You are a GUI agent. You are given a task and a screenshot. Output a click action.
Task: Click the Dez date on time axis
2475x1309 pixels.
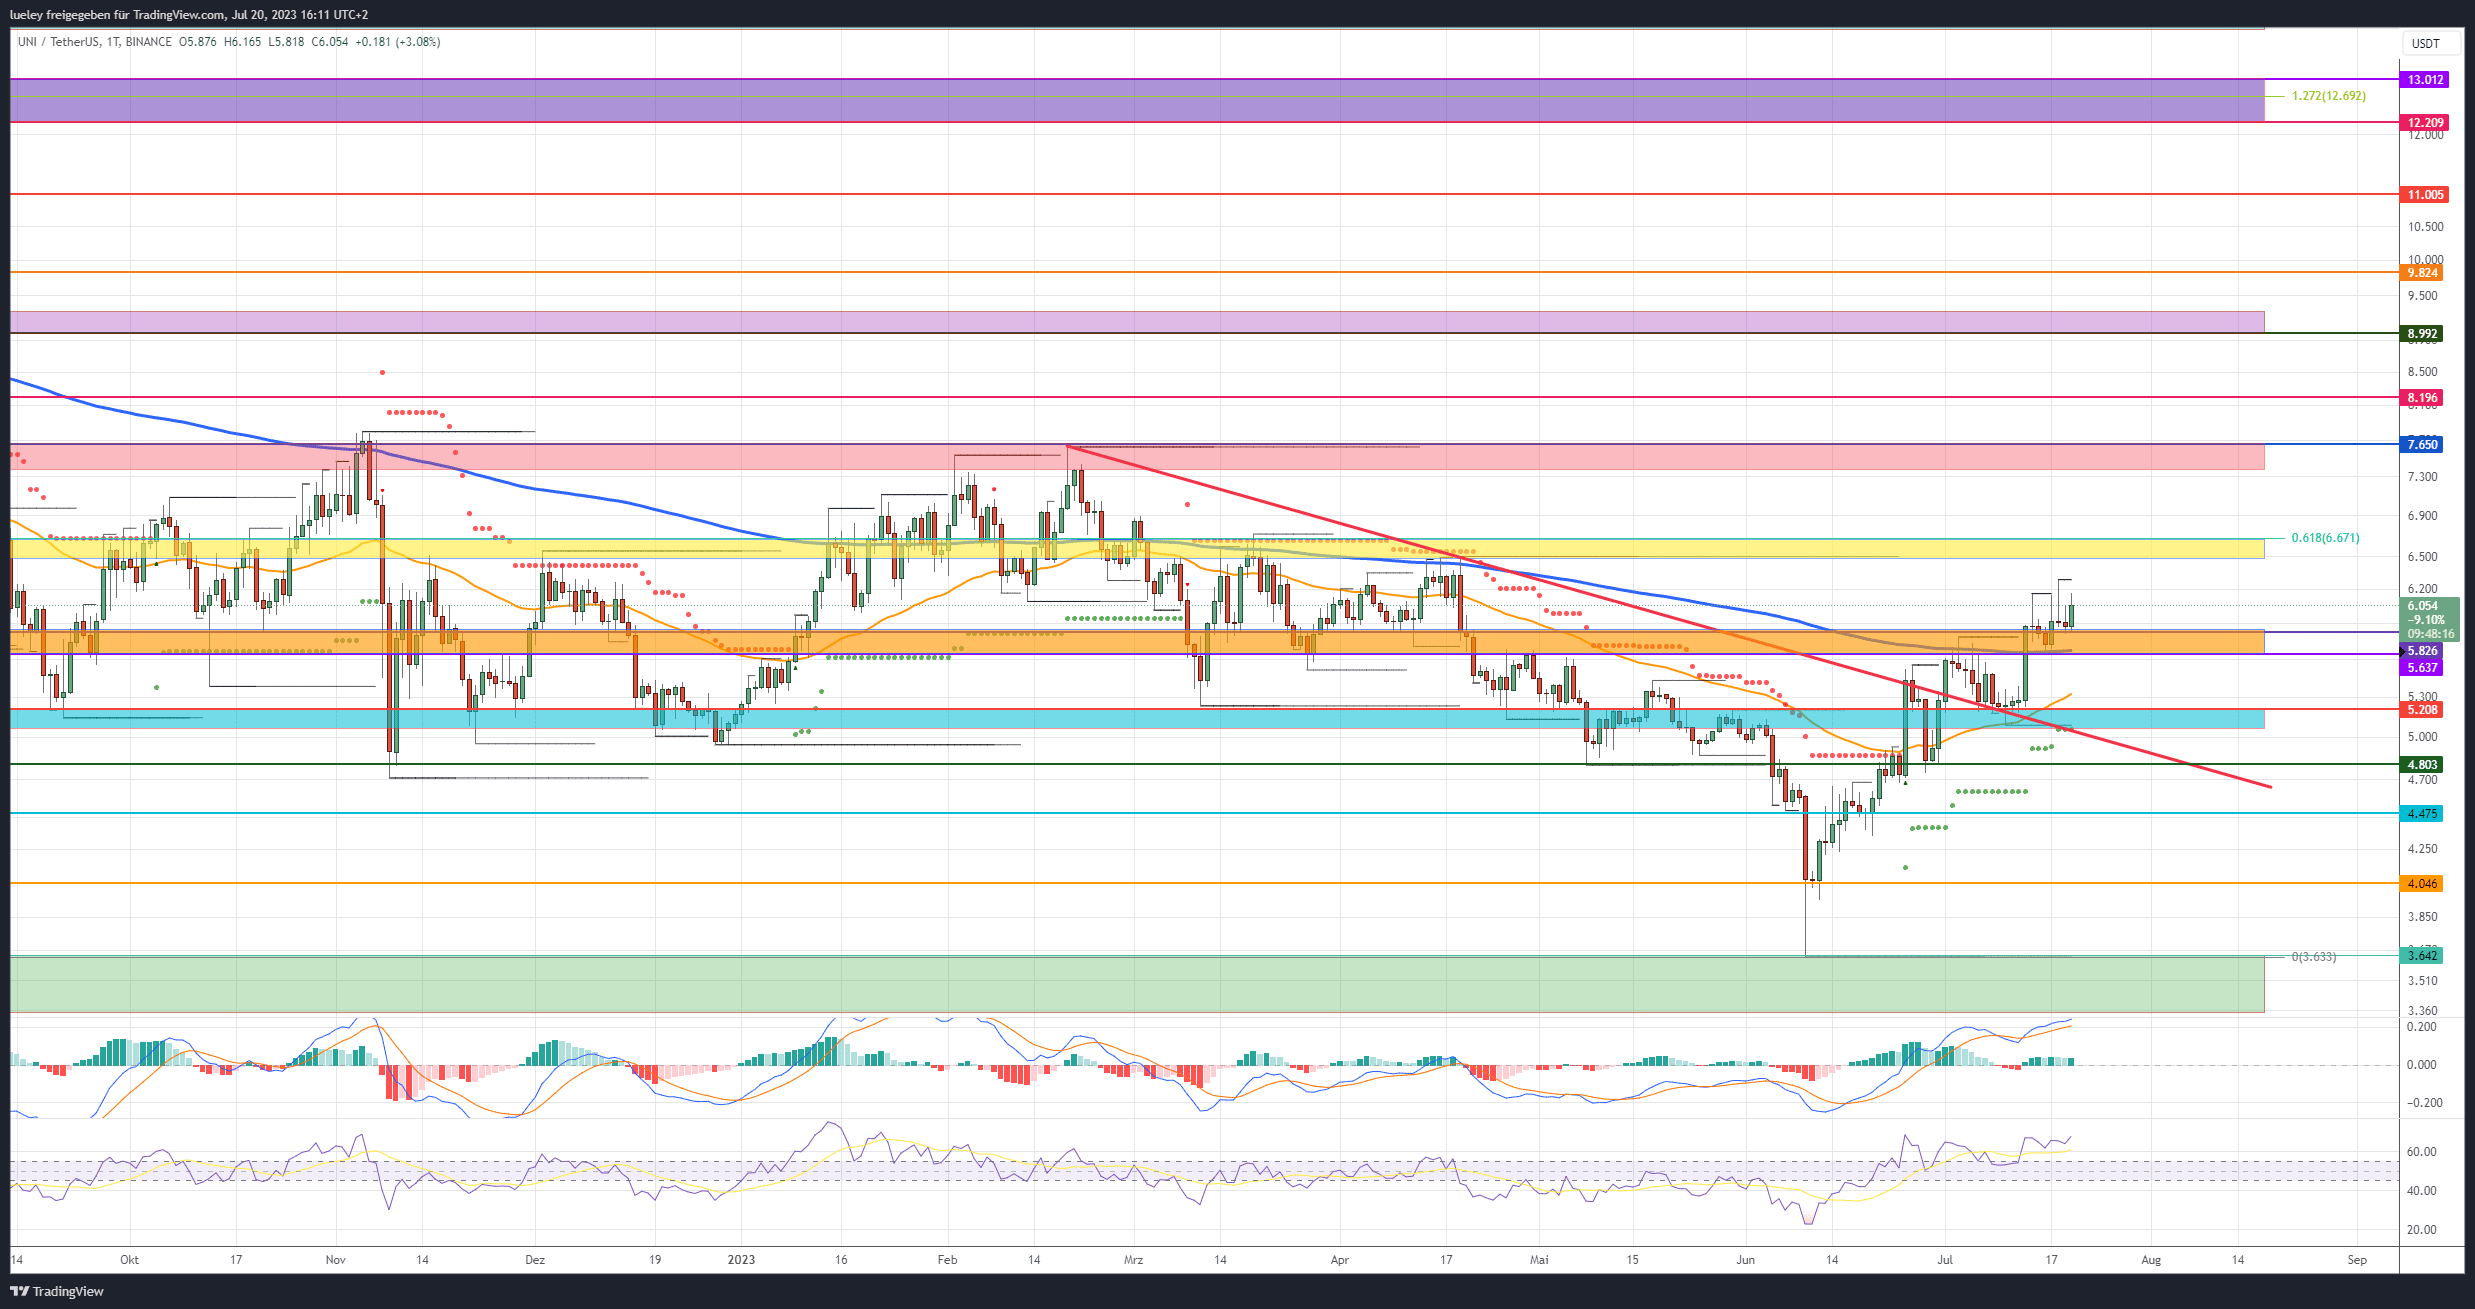535,1259
